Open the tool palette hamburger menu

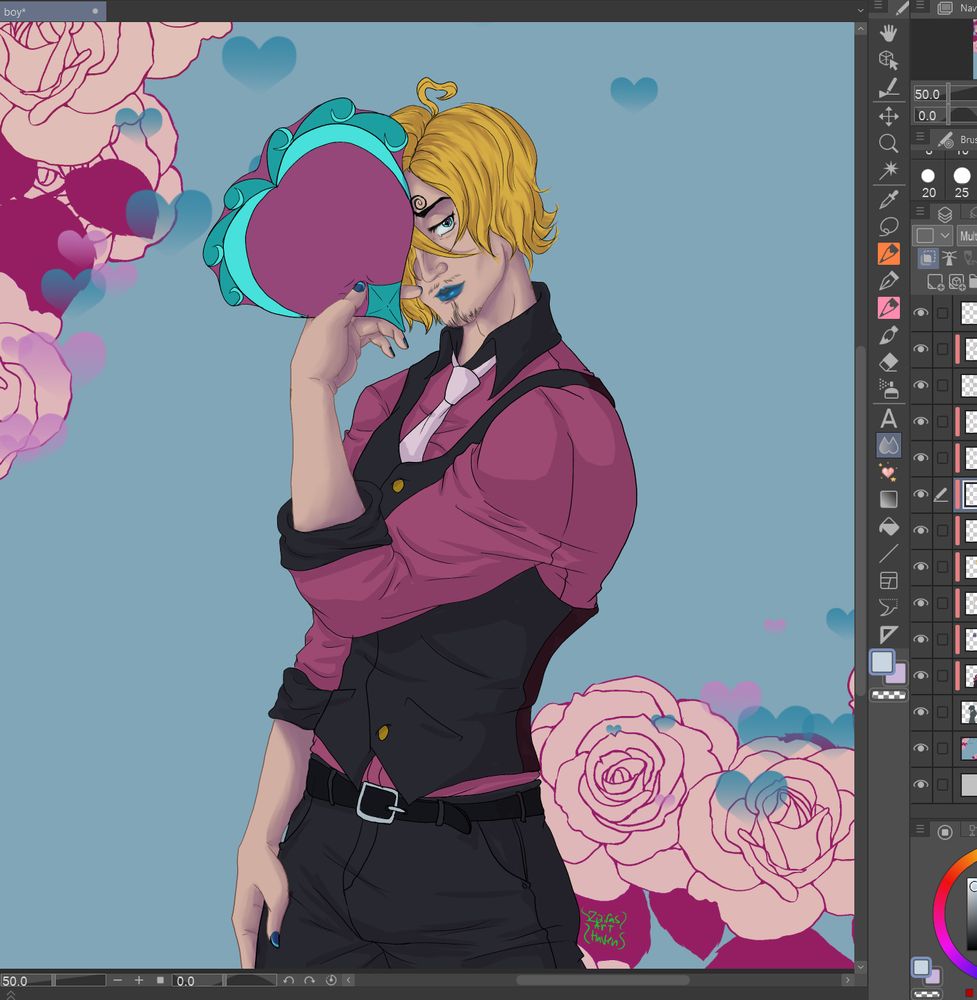click(x=878, y=5)
